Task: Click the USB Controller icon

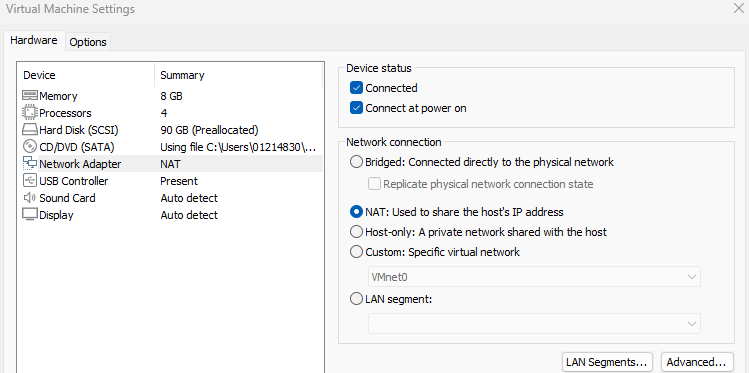Action: 30,181
